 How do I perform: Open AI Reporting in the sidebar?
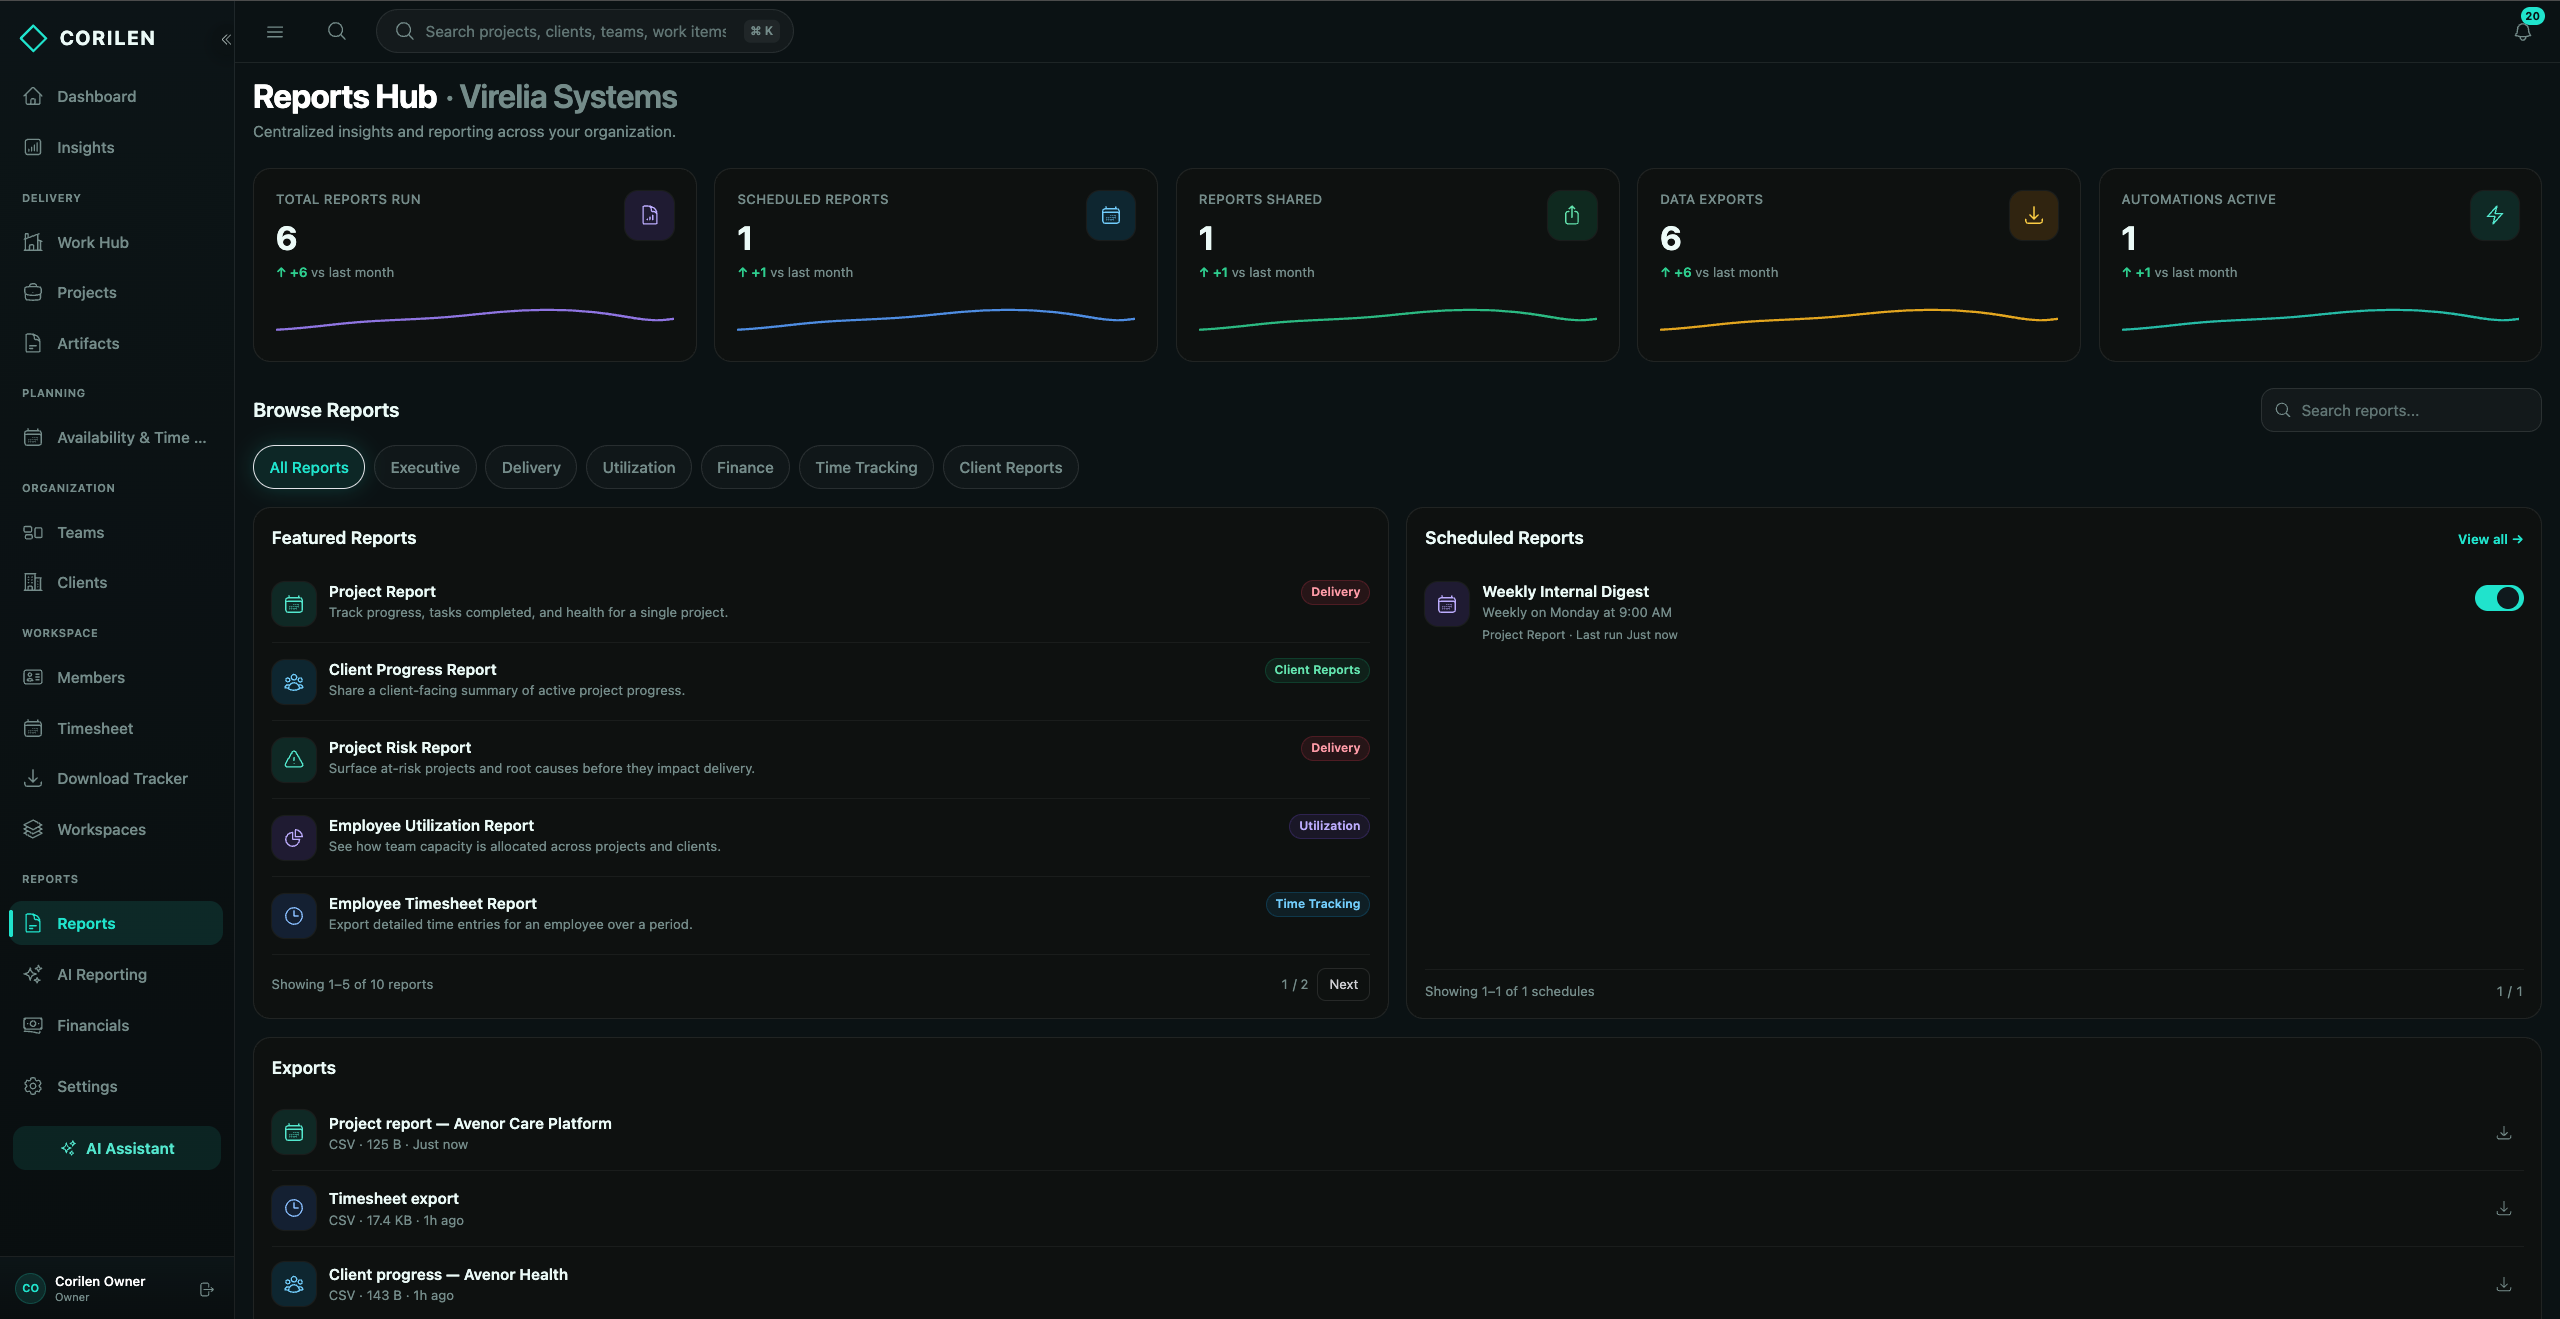[x=116, y=974]
